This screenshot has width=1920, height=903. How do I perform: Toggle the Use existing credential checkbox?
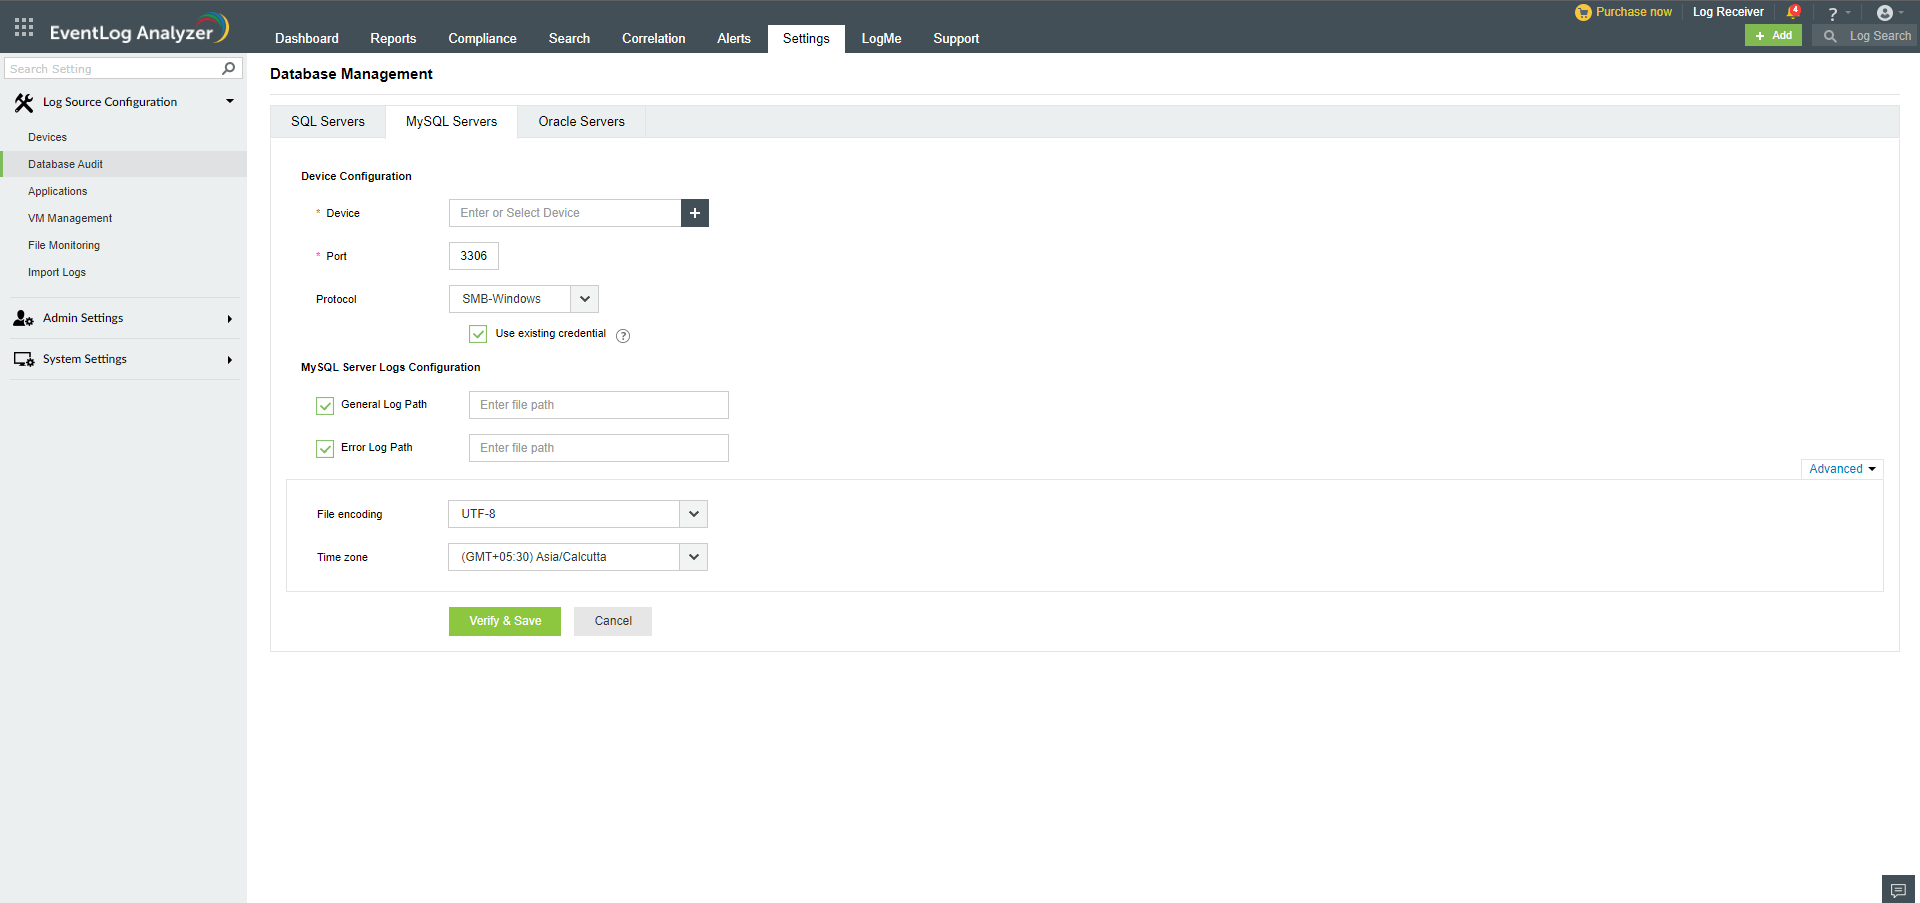(478, 334)
